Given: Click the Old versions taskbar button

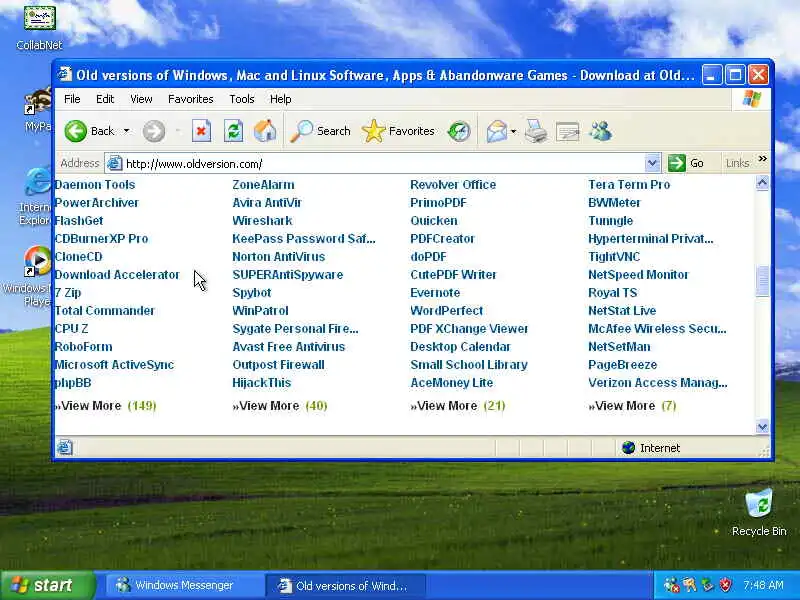Looking at the screenshot, I should point(345,585).
